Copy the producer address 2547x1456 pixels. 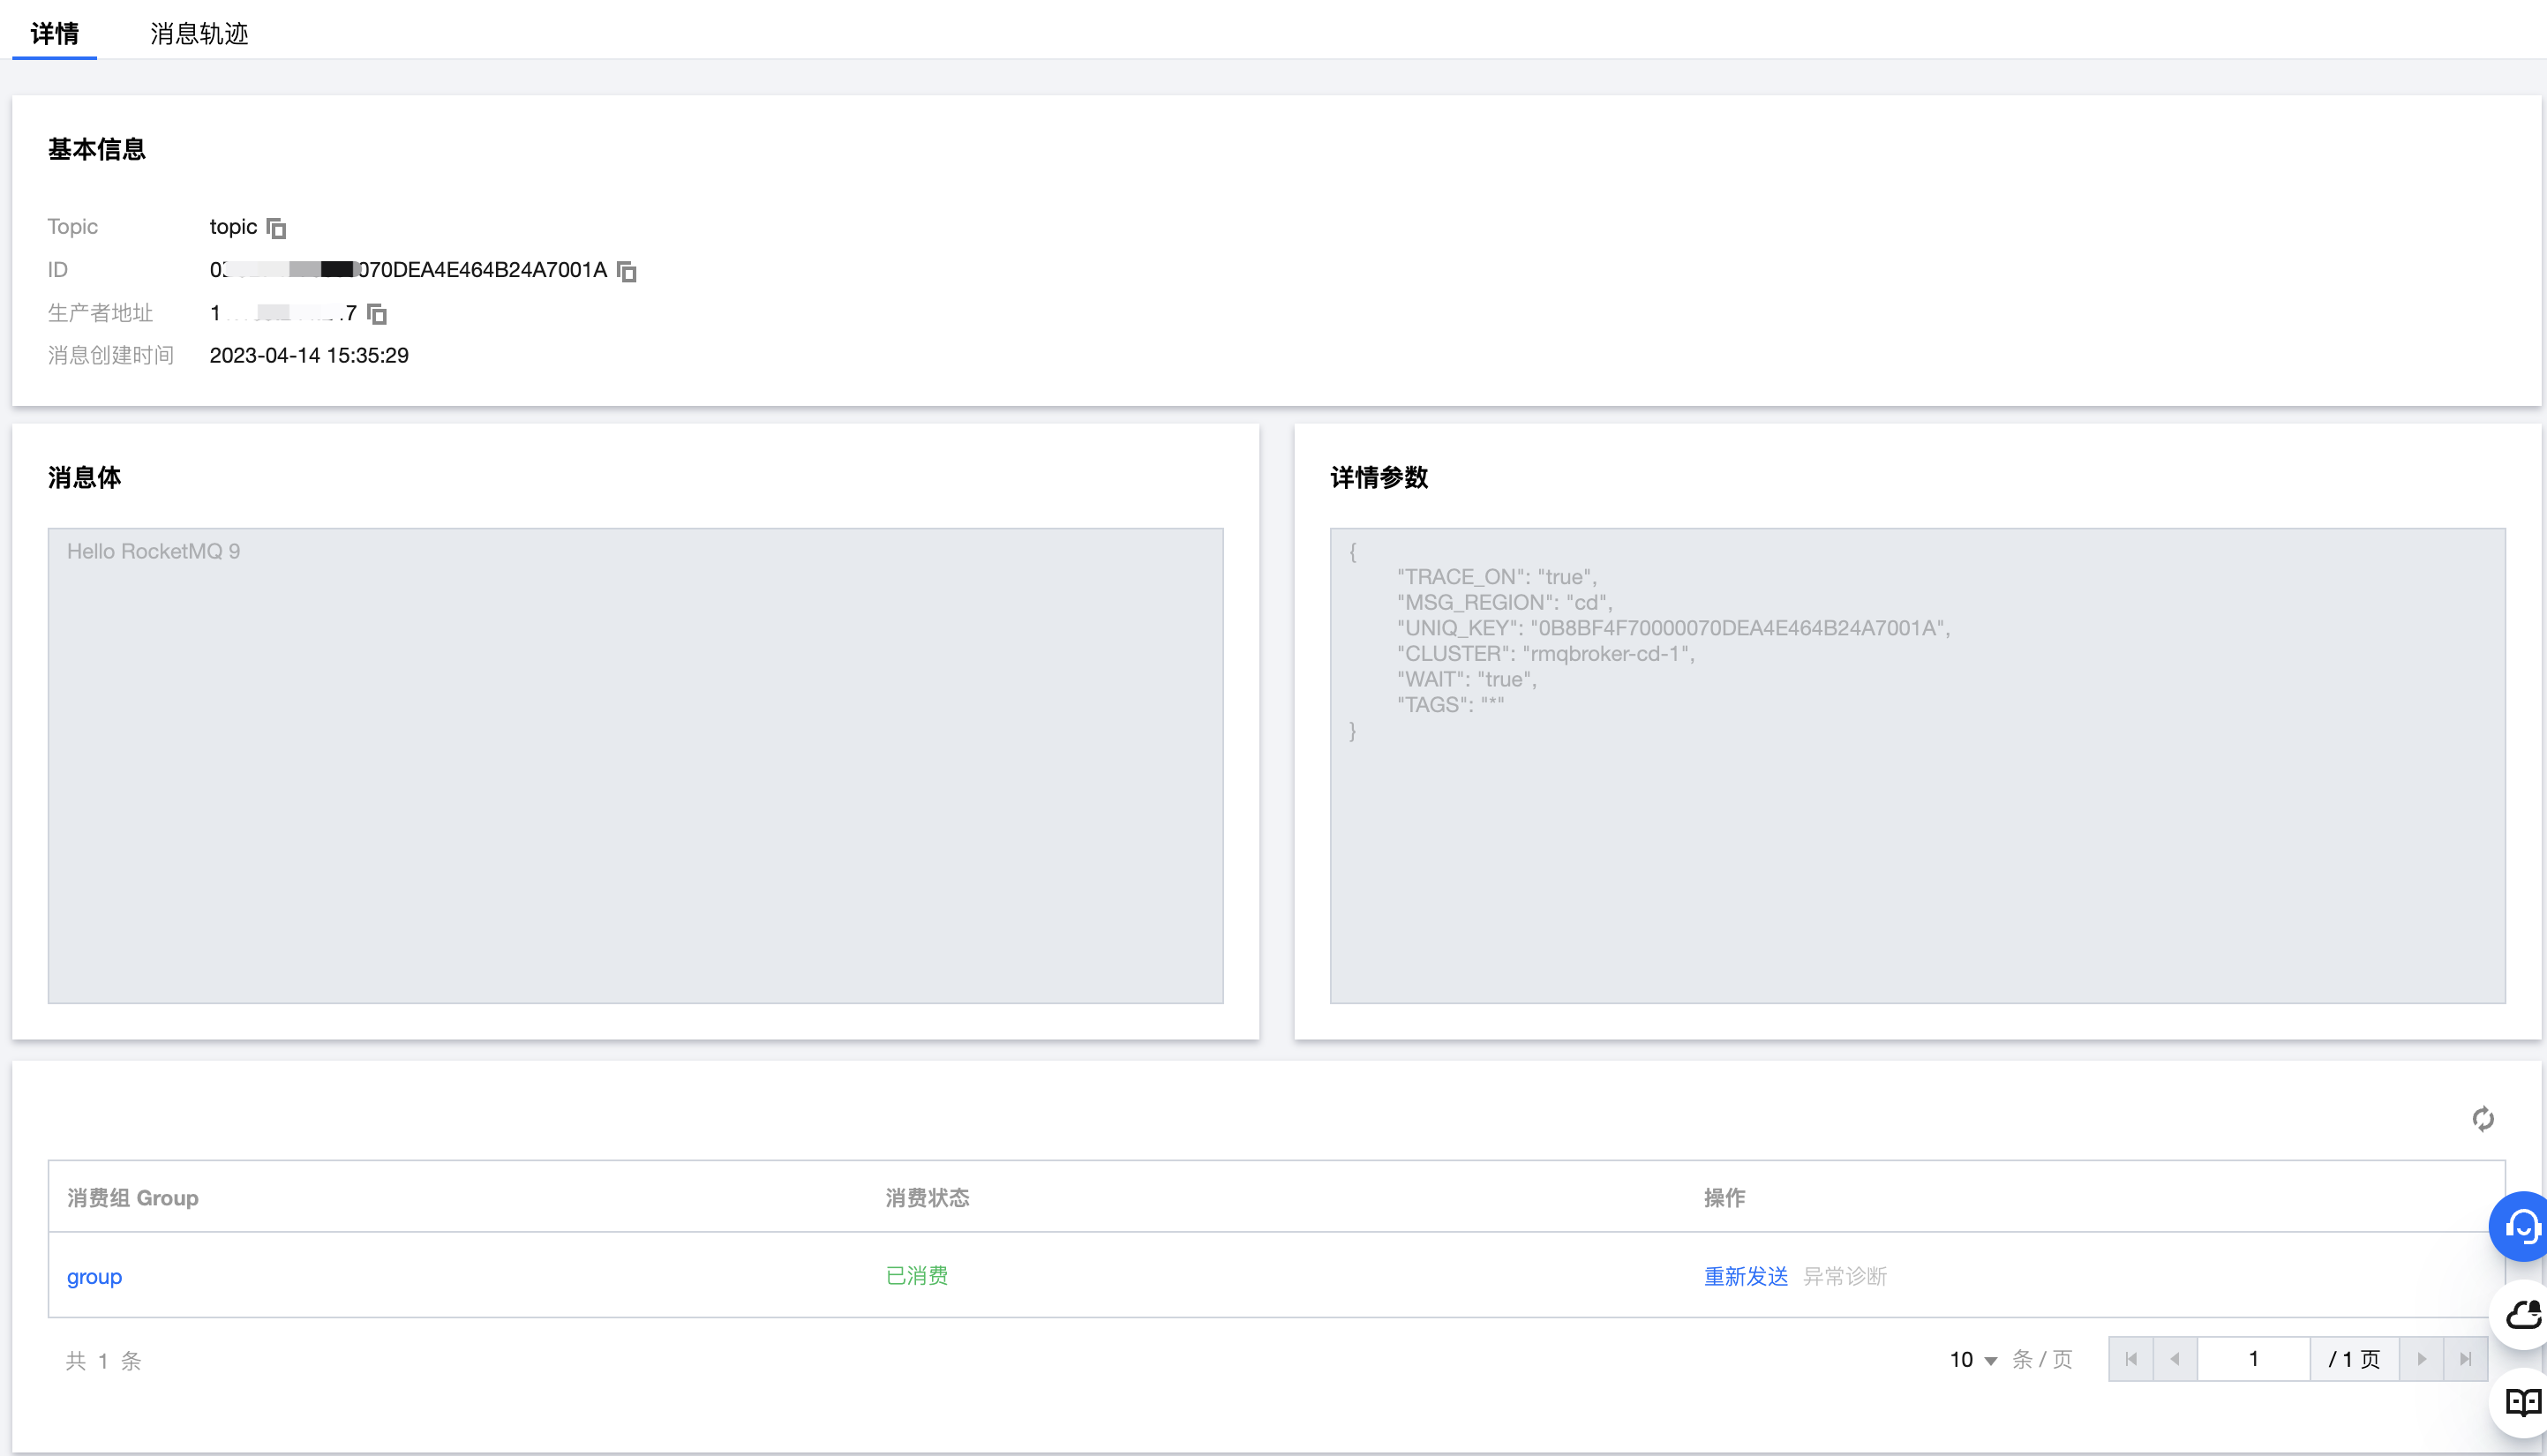tap(377, 314)
